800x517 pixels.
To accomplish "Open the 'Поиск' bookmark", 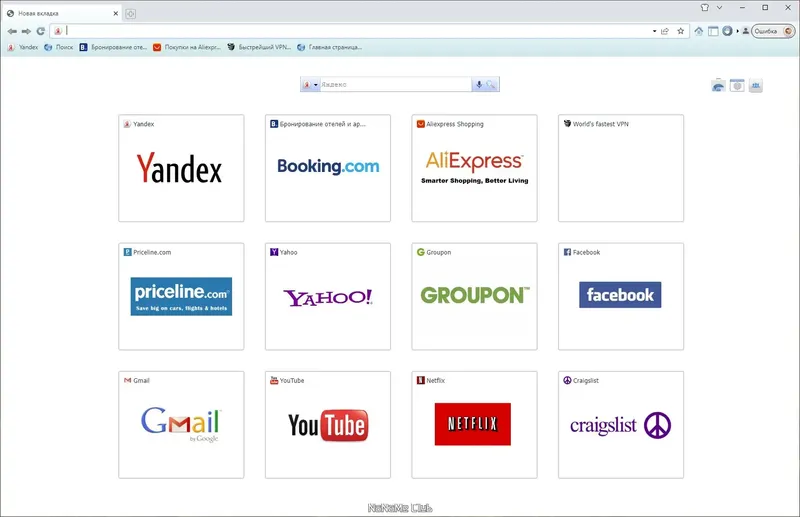I will [x=59, y=47].
